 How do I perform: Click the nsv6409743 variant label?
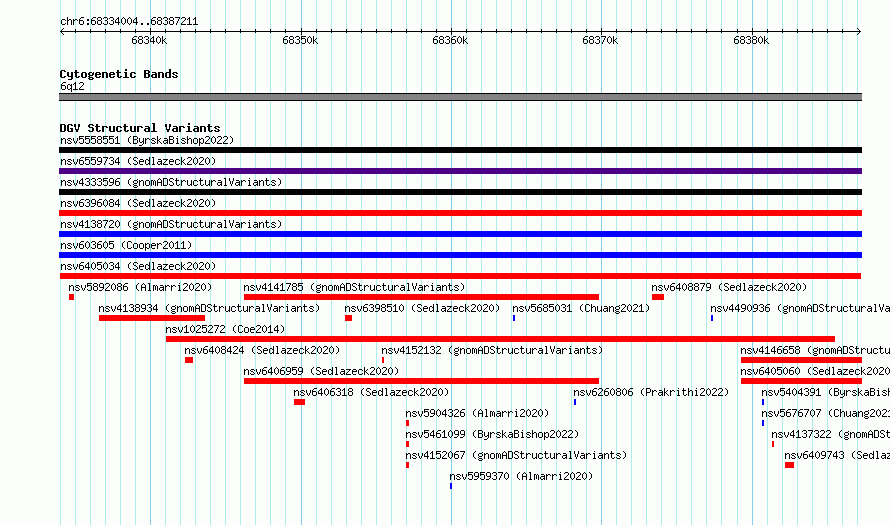point(837,455)
